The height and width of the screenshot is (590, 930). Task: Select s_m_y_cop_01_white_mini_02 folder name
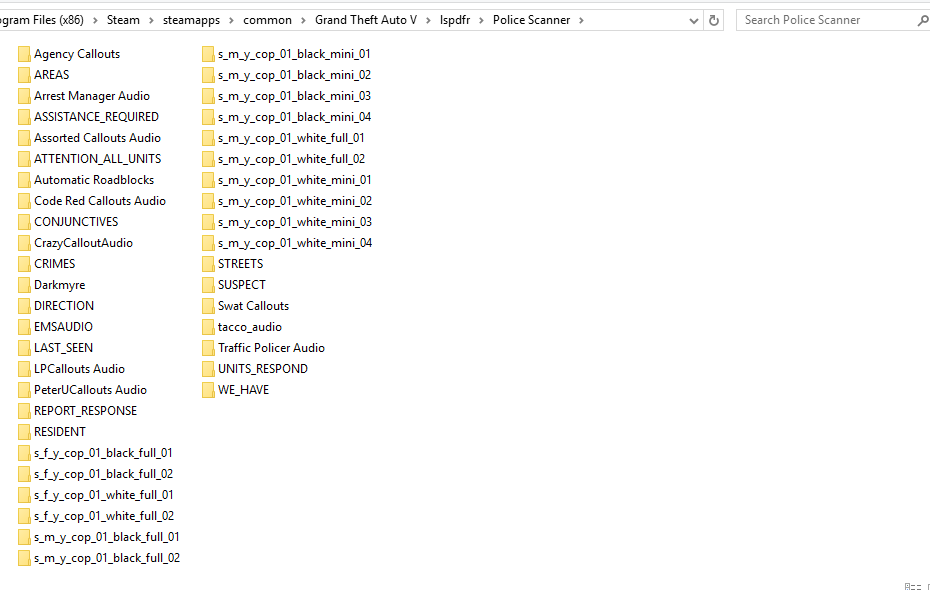tap(295, 201)
